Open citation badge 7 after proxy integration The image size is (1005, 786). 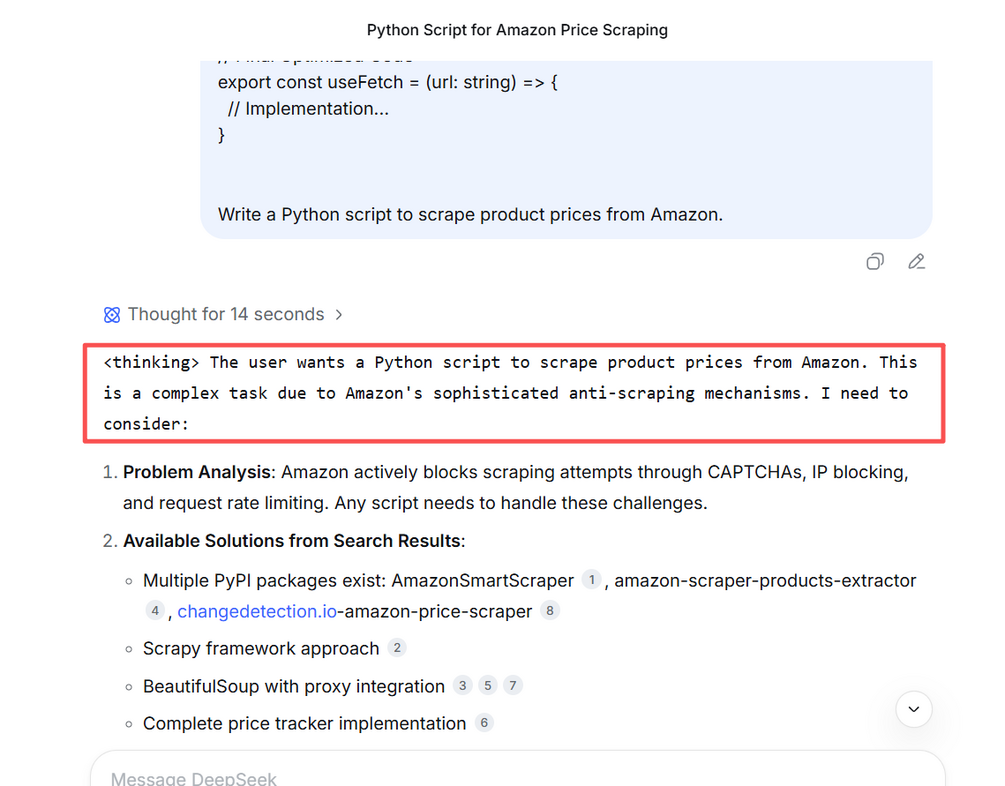pyautogui.click(x=512, y=685)
